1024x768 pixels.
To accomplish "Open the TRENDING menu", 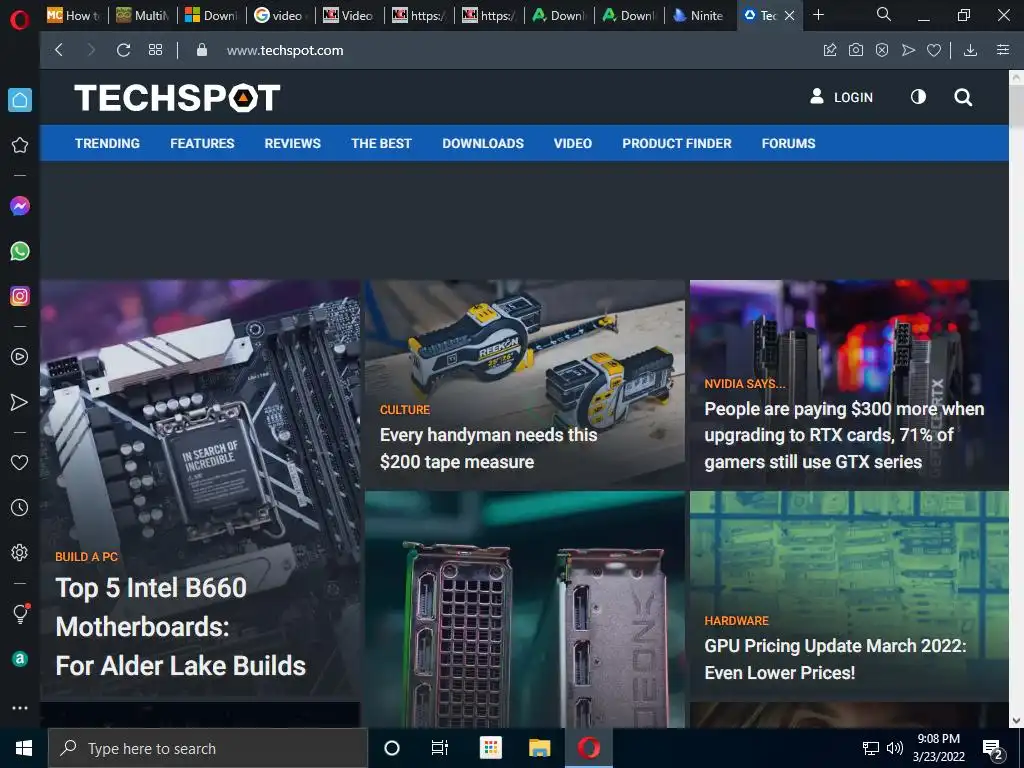I will click(x=107, y=144).
